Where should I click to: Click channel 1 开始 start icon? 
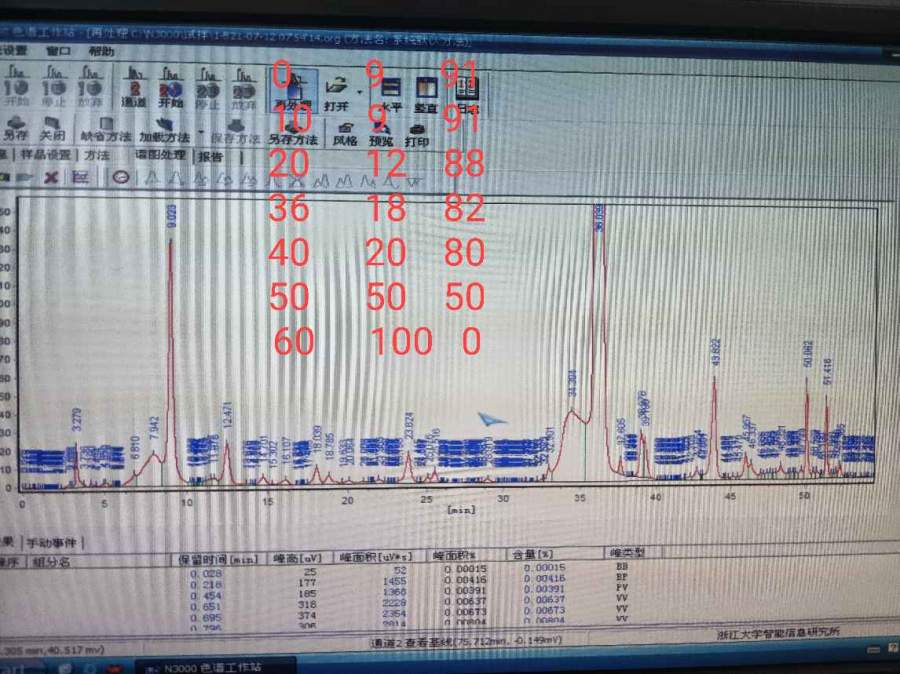pos(16,85)
